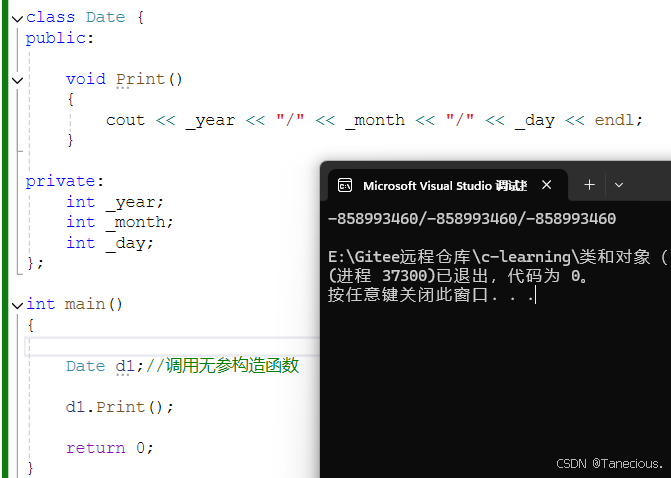Click the console line 按任意键关闭此窗口
Screen dimensions: 671x478
click(431, 294)
